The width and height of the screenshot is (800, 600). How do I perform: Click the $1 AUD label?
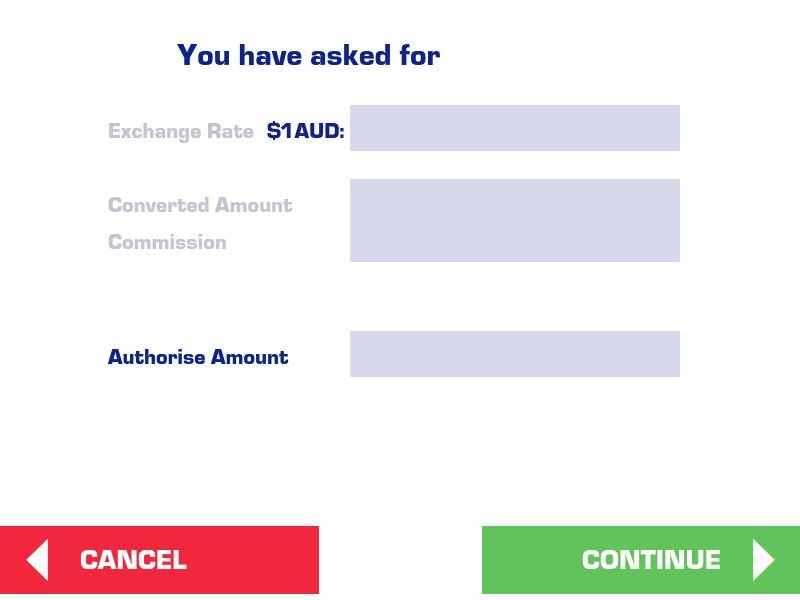click(x=305, y=131)
